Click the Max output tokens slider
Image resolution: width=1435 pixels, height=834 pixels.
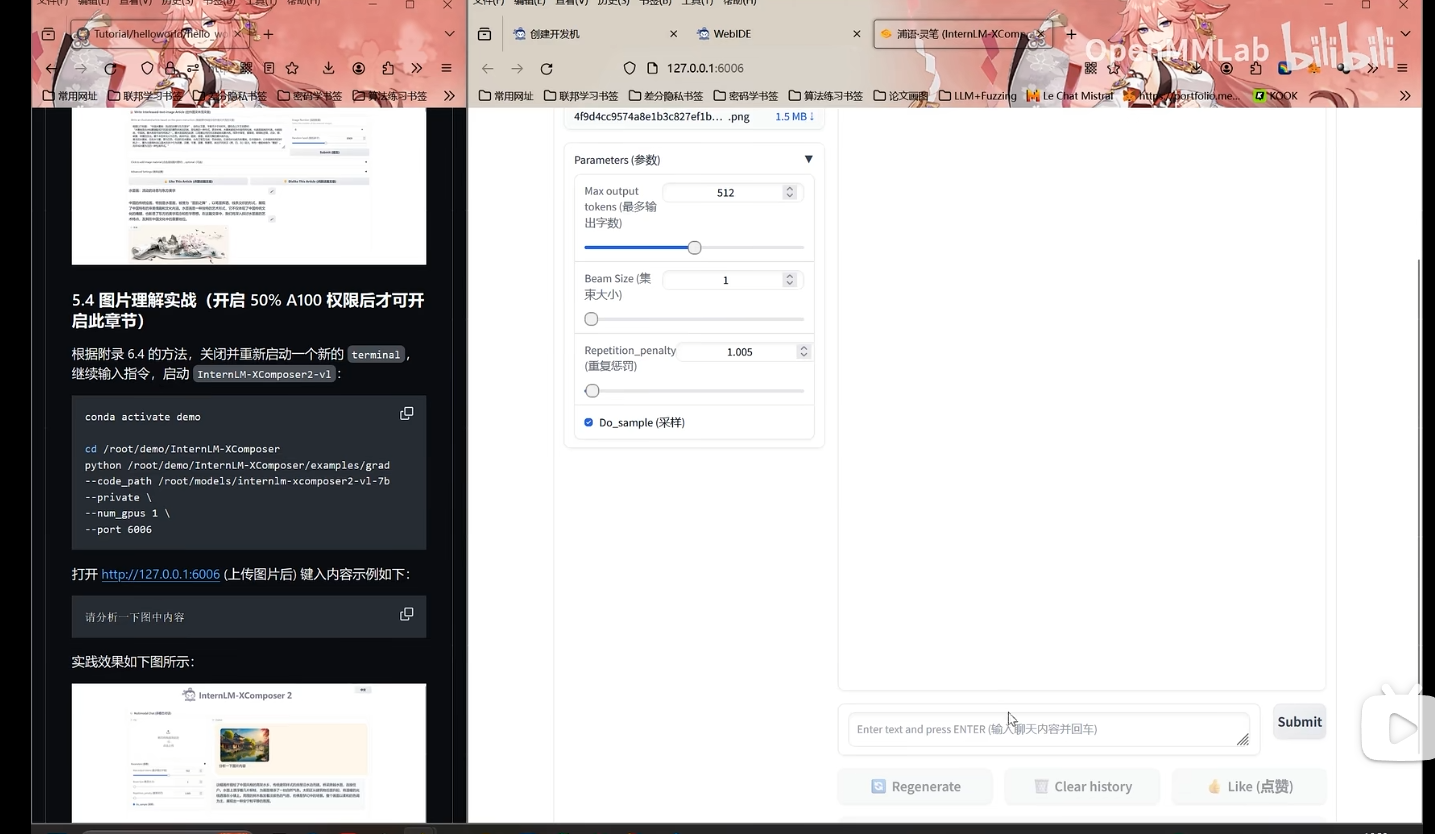pyautogui.click(x=694, y=247)
